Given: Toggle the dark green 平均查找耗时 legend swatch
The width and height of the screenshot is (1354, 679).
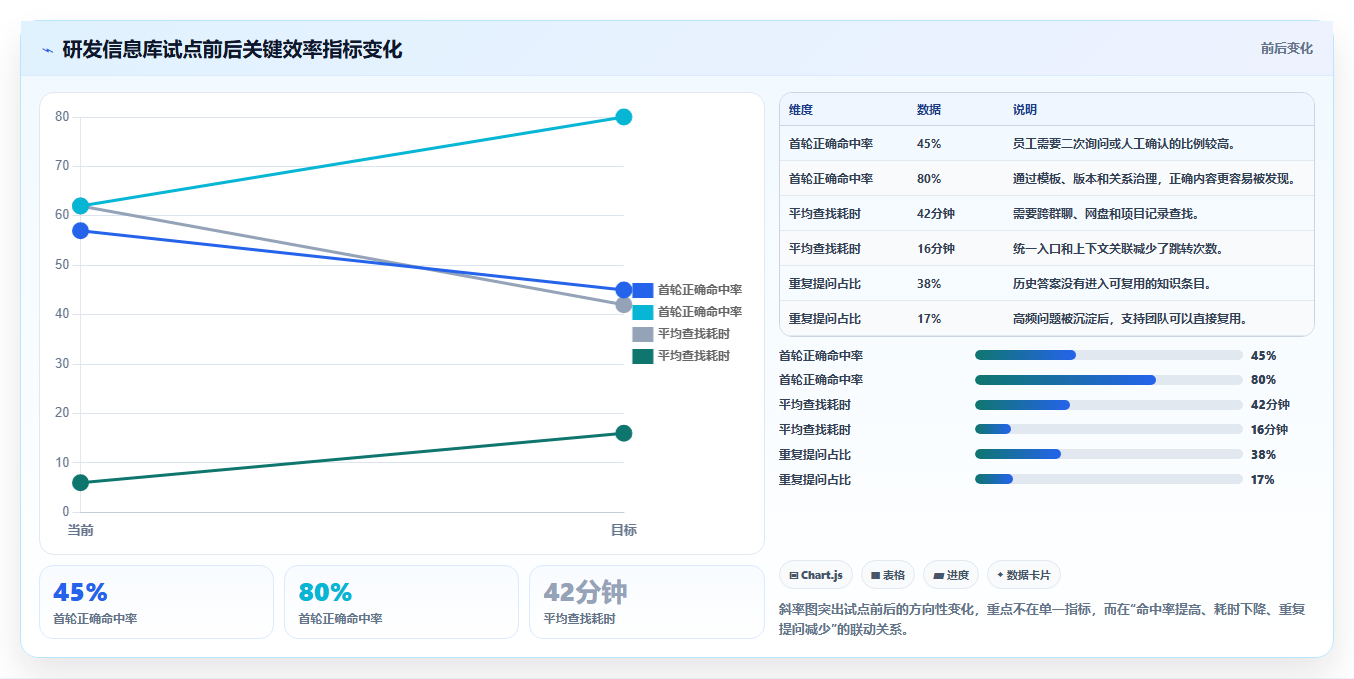Looking at the screenshot, I should pyautogui.click(x=643, y=356).
